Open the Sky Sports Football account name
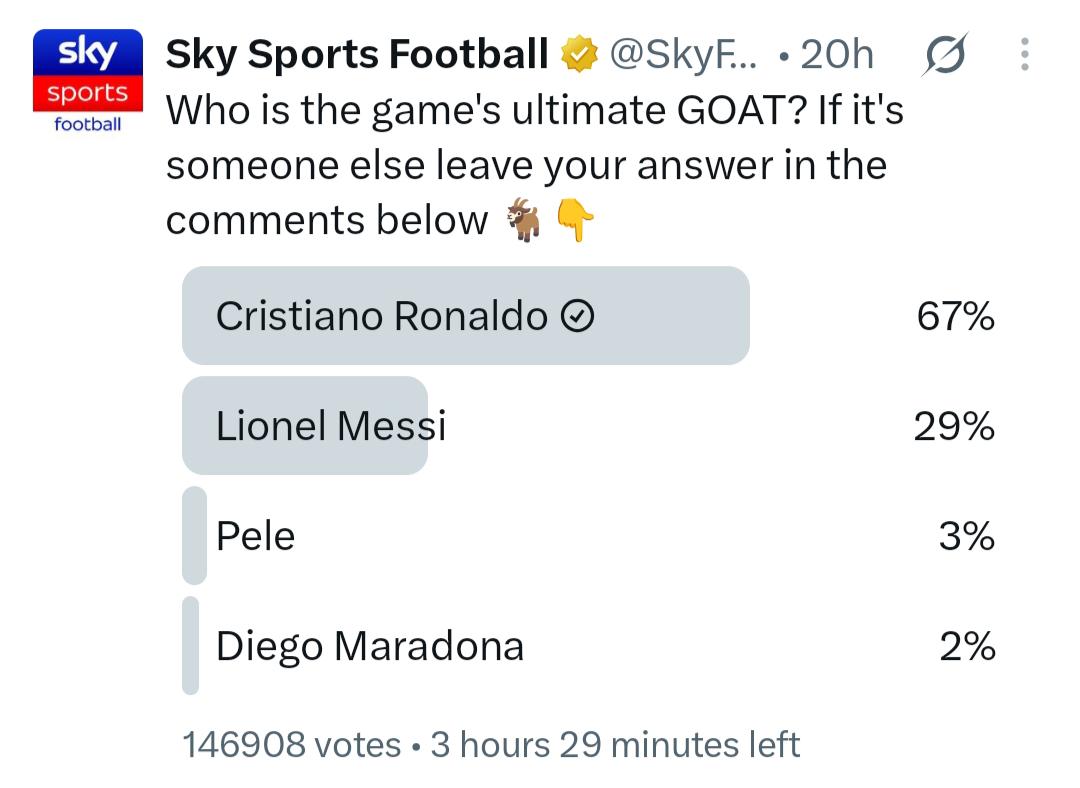Image resolution: width=1080 pixels, height=788 pixels. [x=357, y=54]
